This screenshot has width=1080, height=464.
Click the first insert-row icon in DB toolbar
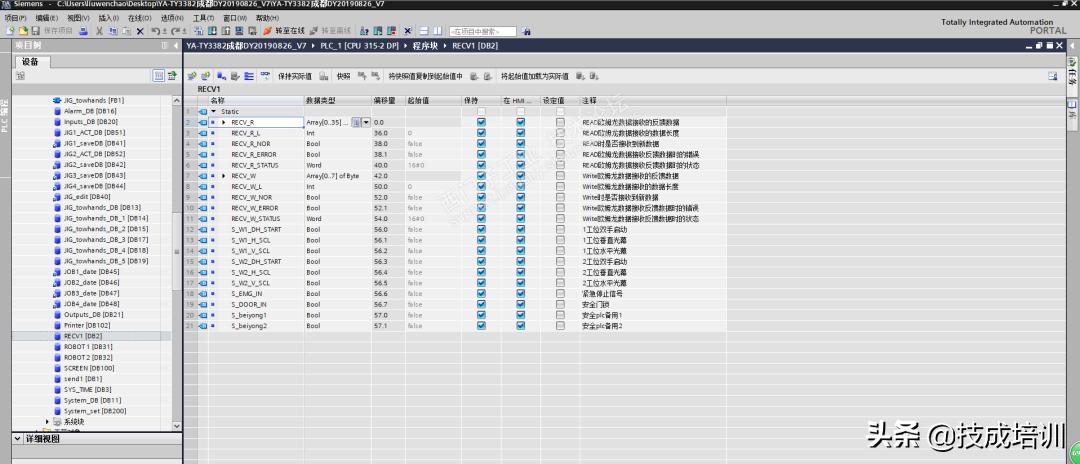tap(192, 76)
